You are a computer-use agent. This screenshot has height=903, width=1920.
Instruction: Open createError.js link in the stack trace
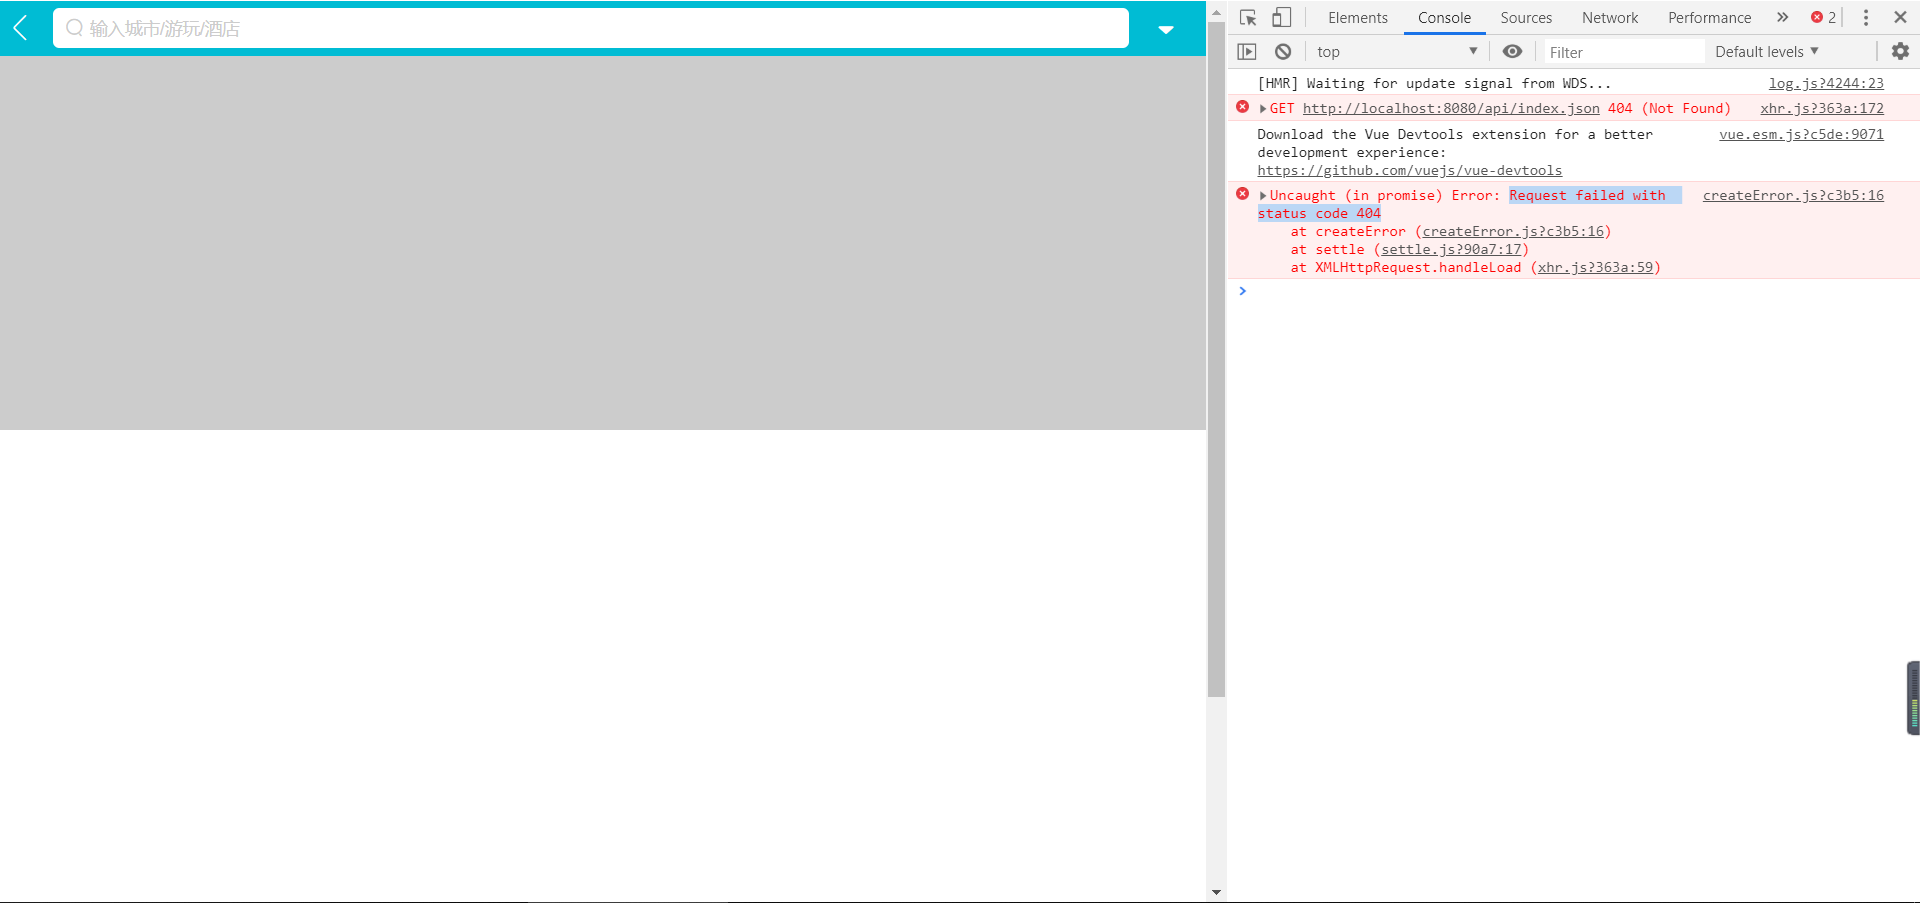pyautogui.click(x=1513, y=231)
